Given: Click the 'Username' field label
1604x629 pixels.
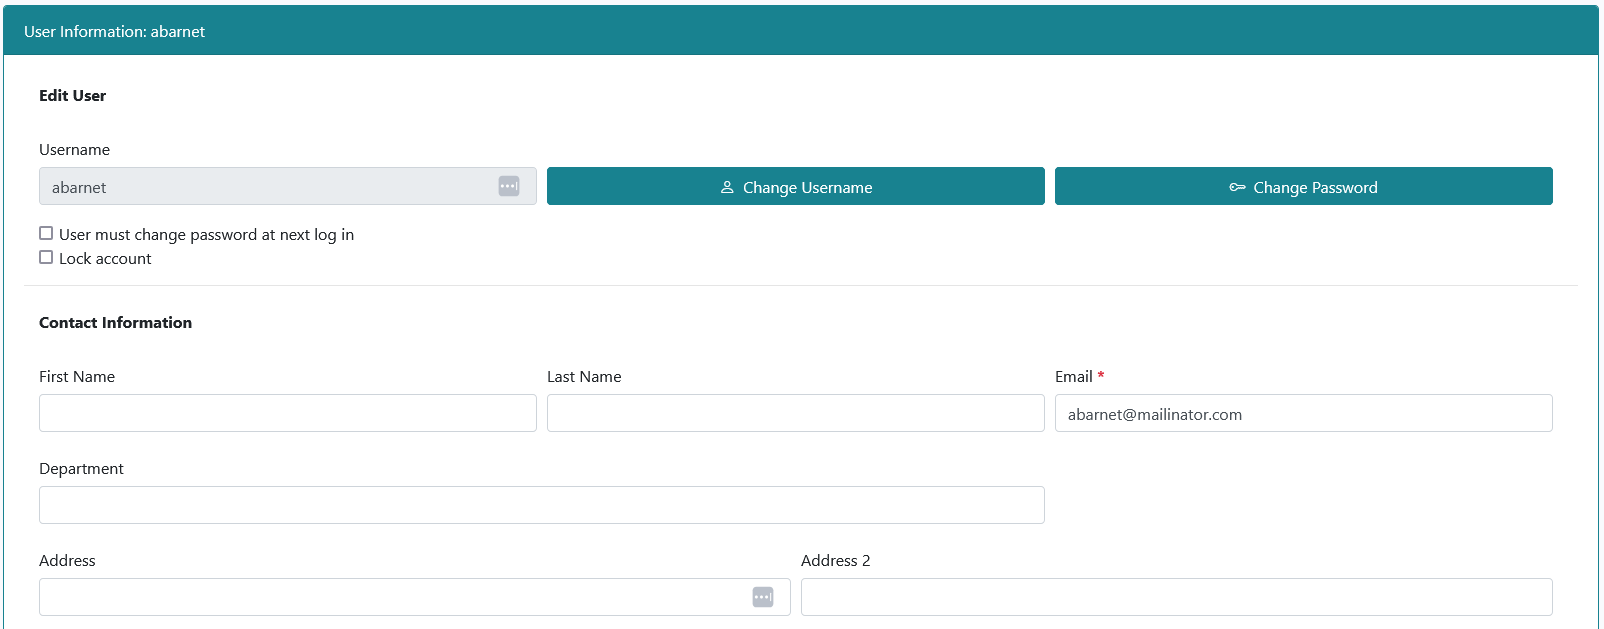Looking at the screenshot, I should 74,150.
